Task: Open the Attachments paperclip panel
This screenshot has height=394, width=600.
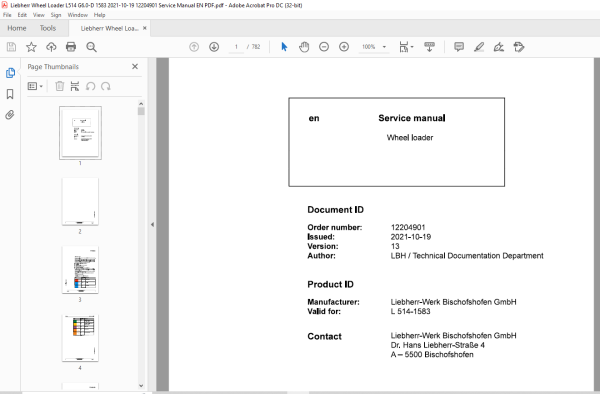Action: pyautogui.click(x=10, y=115)
